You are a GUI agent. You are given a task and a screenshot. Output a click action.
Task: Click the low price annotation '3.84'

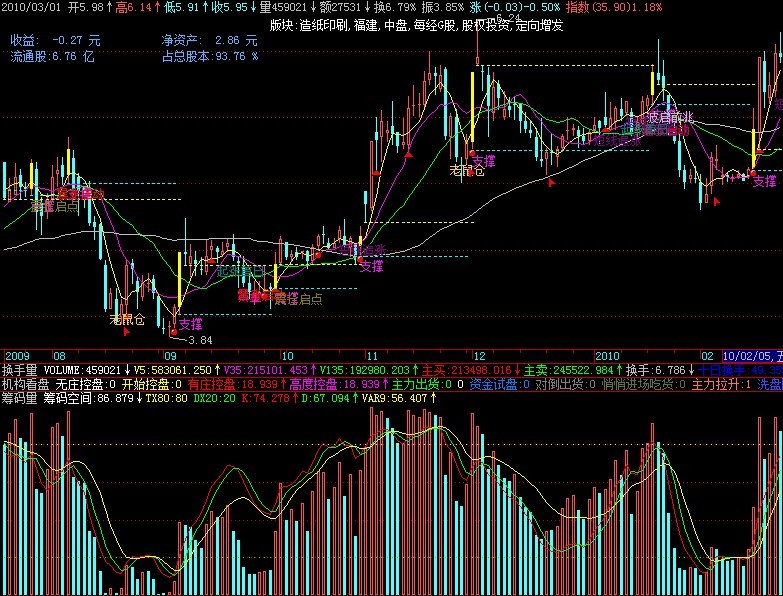(200, 340)
